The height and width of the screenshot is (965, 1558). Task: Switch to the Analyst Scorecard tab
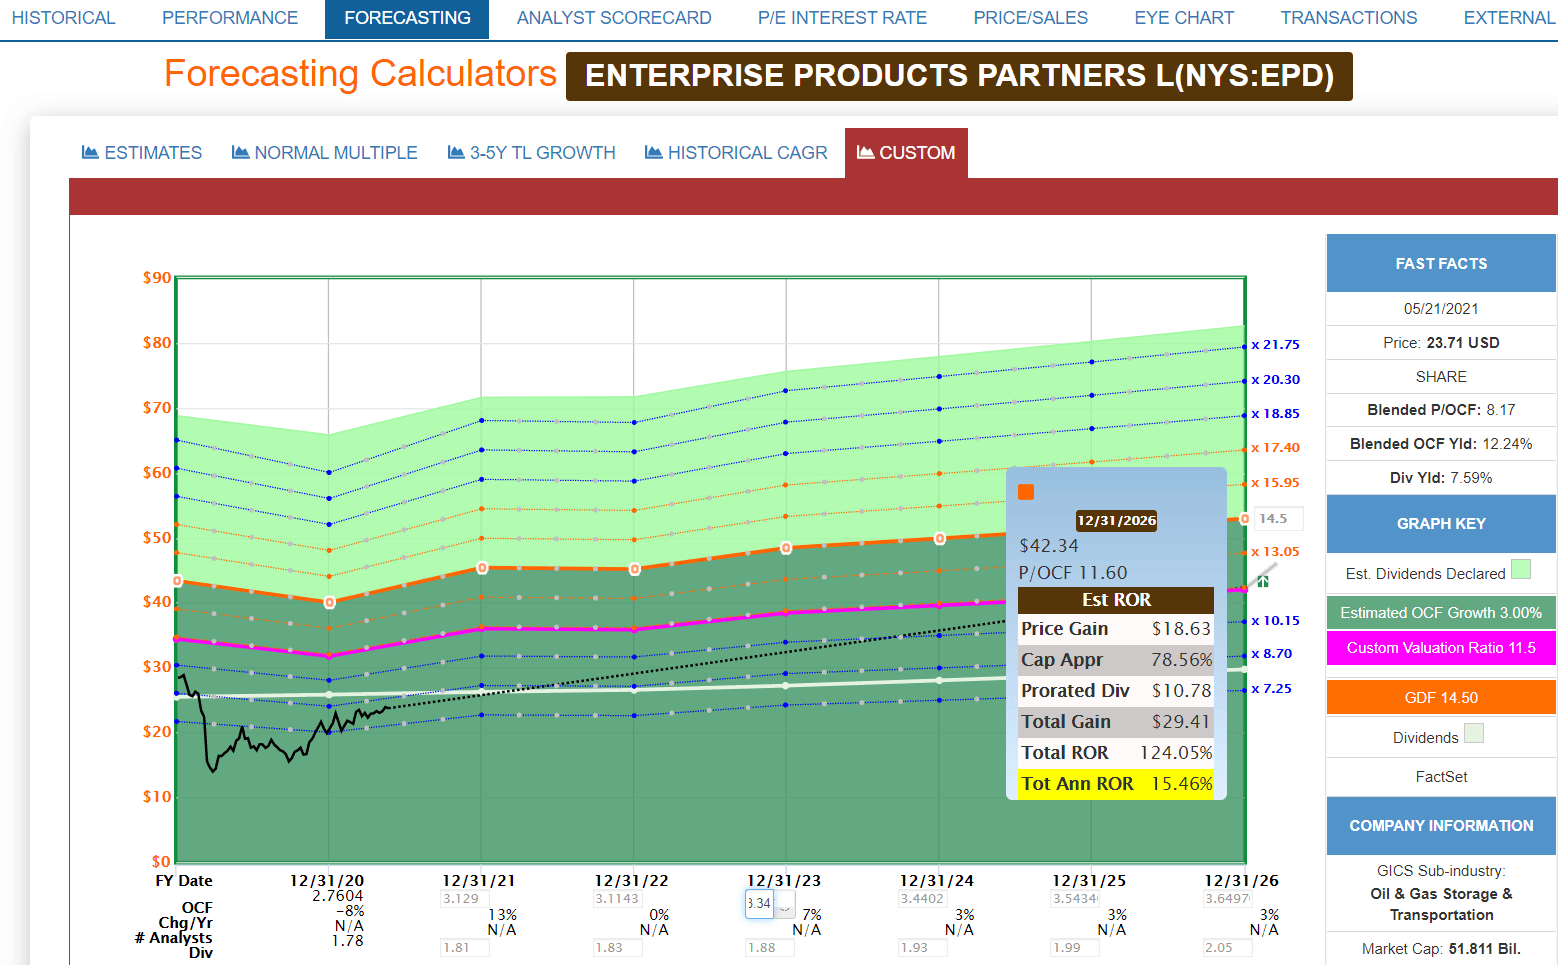[614, 18]
